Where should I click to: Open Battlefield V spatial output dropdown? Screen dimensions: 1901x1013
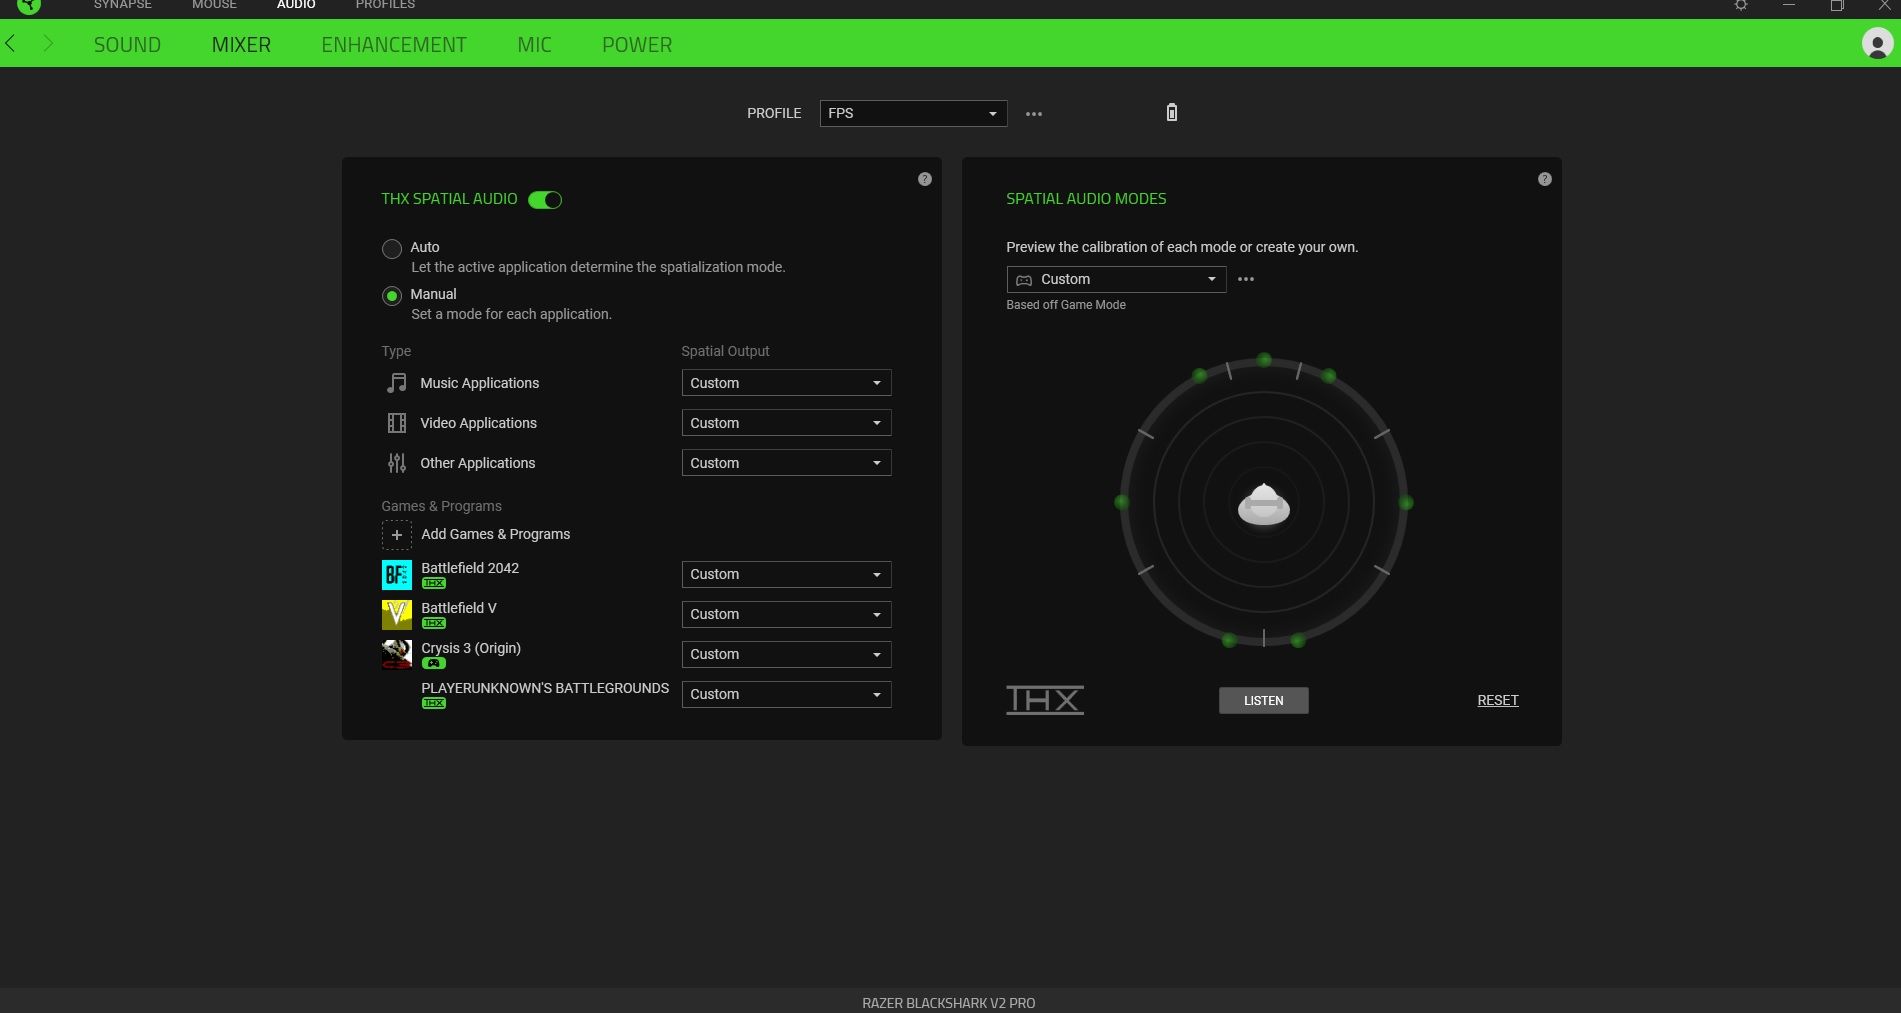pos(786,614)
